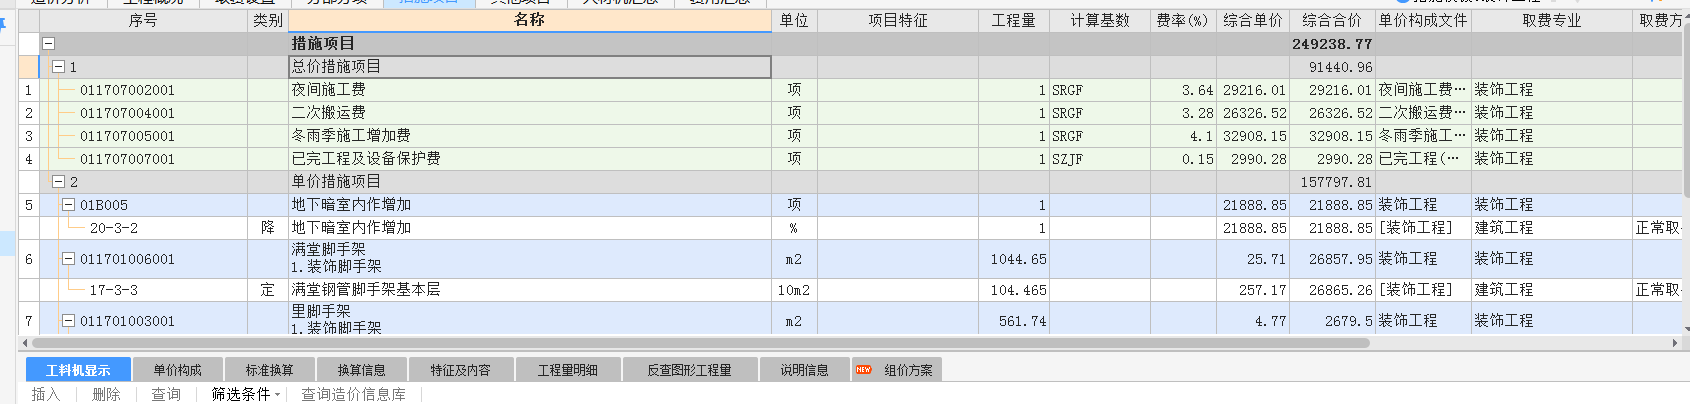Select the total cell 157797.81
1690x404 pixels.
[x=1332, y=182]
